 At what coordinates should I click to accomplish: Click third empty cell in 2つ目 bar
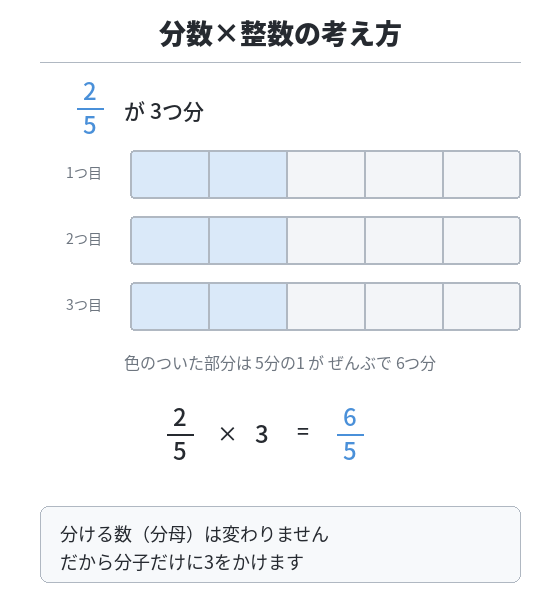click(326, 240)
